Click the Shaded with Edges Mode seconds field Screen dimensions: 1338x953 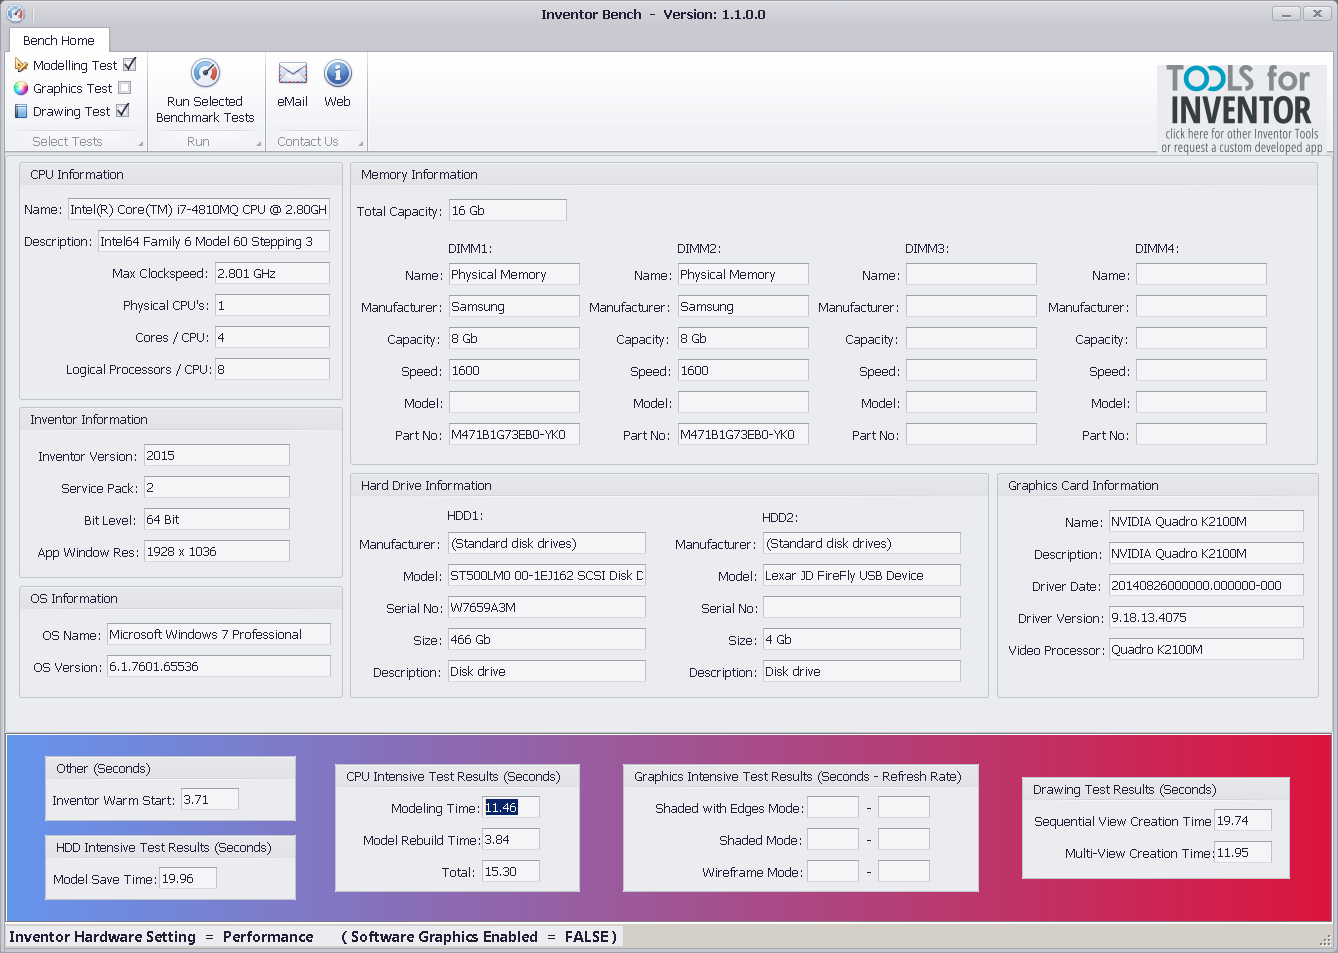(833, 808)
